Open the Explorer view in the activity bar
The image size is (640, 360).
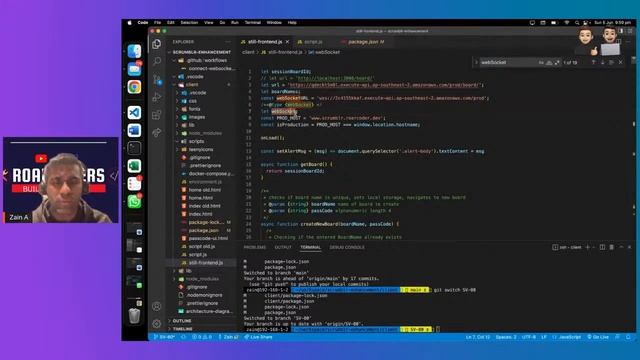157,44
